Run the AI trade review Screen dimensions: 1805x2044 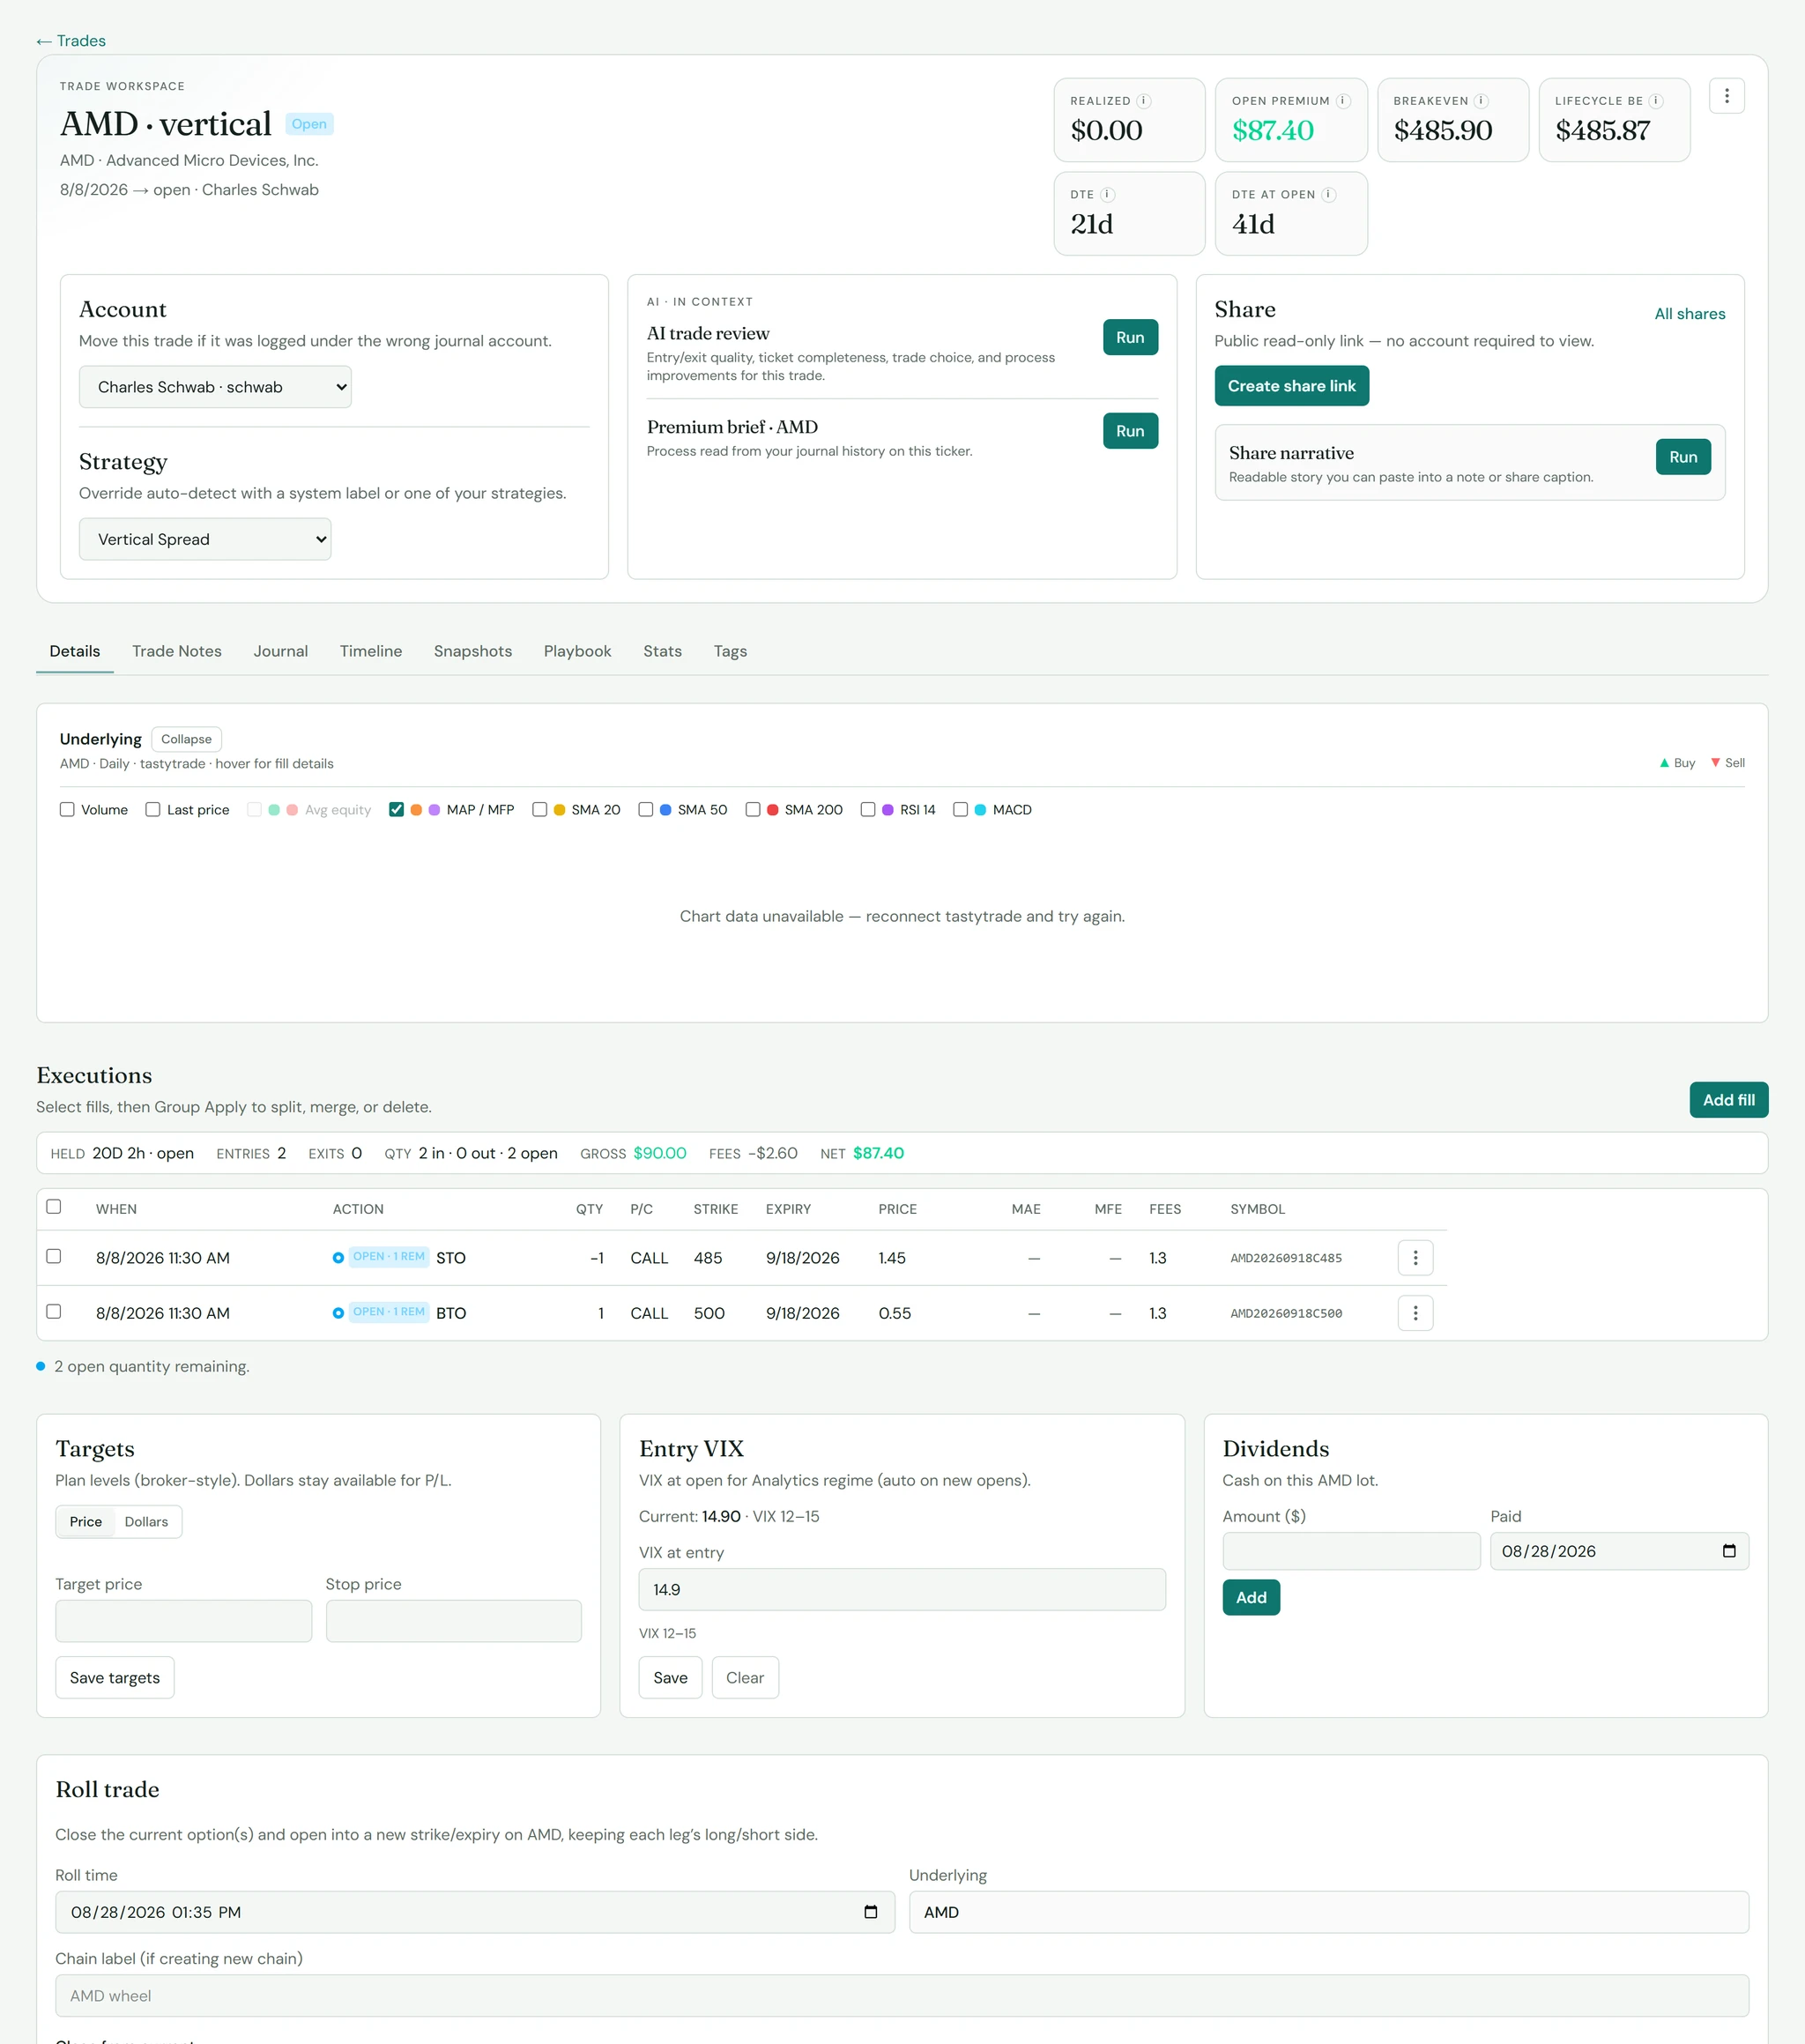[1130, 337]
